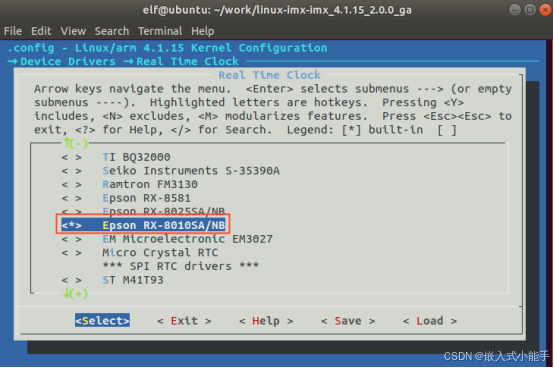Screen dimensions: 554x368
Task: Open the Edit menu
Action: tap(41, 31)
